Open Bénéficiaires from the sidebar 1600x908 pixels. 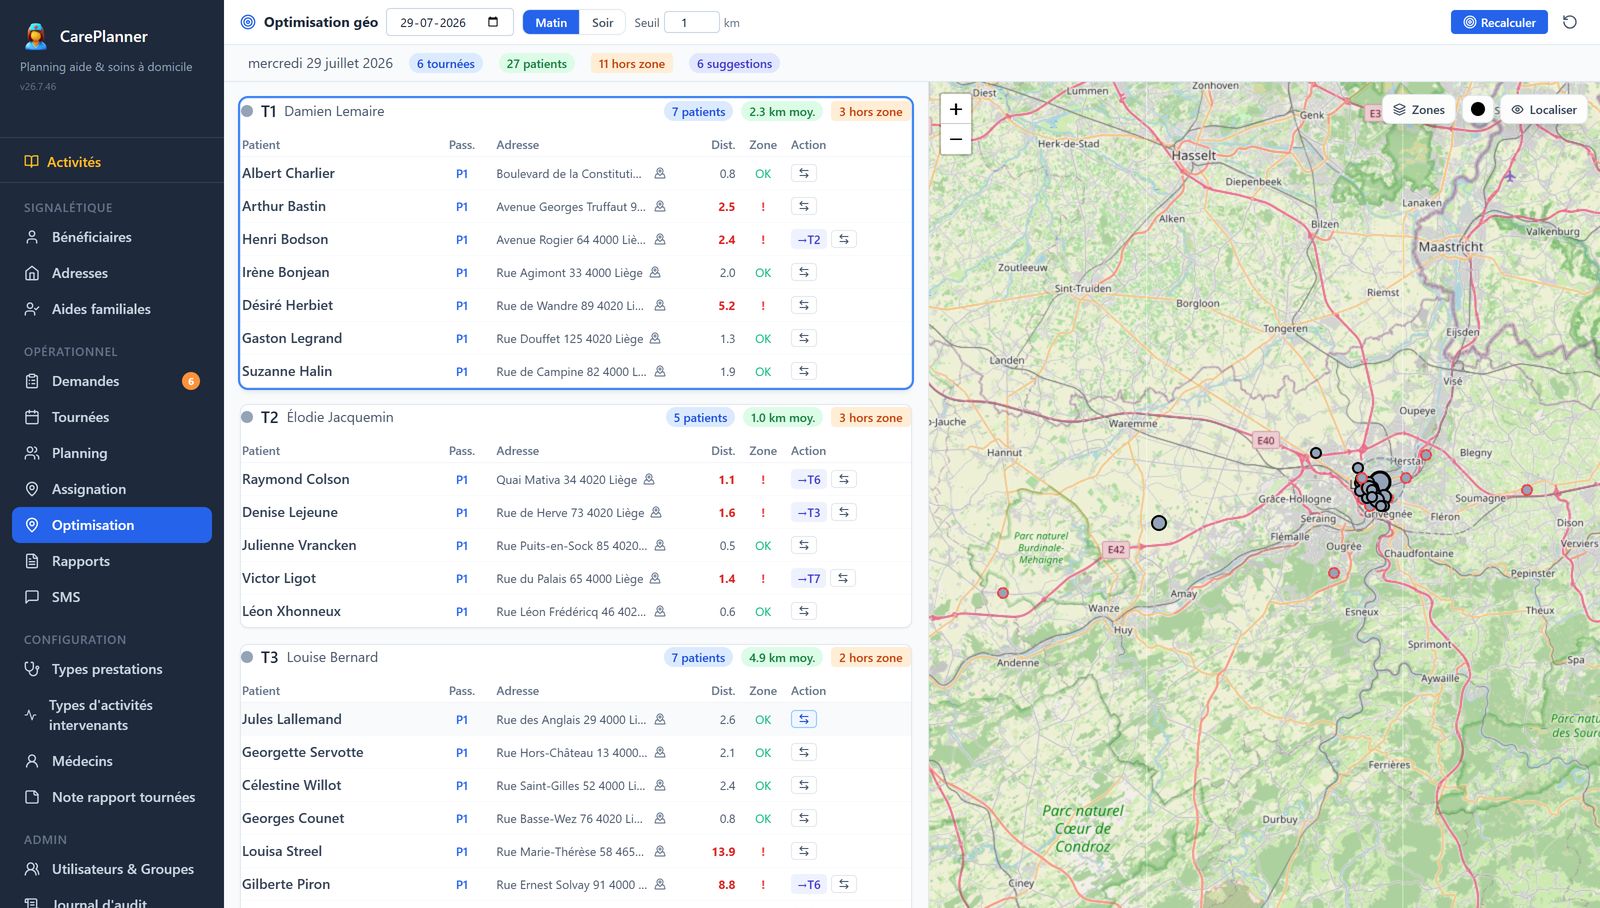[x=112, y=237]
